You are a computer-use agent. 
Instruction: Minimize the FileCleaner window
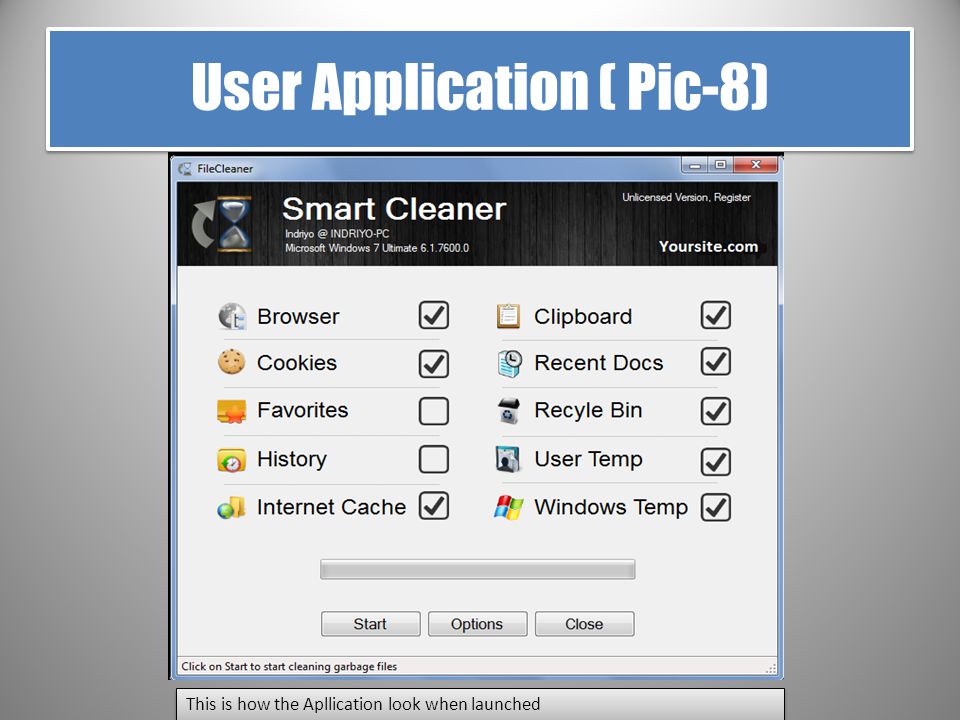[695, 165]
